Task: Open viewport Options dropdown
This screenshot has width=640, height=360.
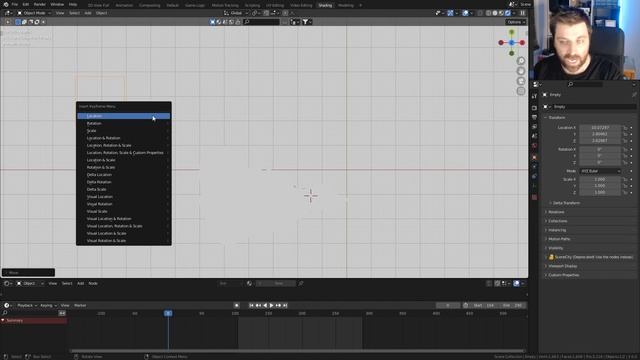Action: pyautogui.click(x=516, y=22)
